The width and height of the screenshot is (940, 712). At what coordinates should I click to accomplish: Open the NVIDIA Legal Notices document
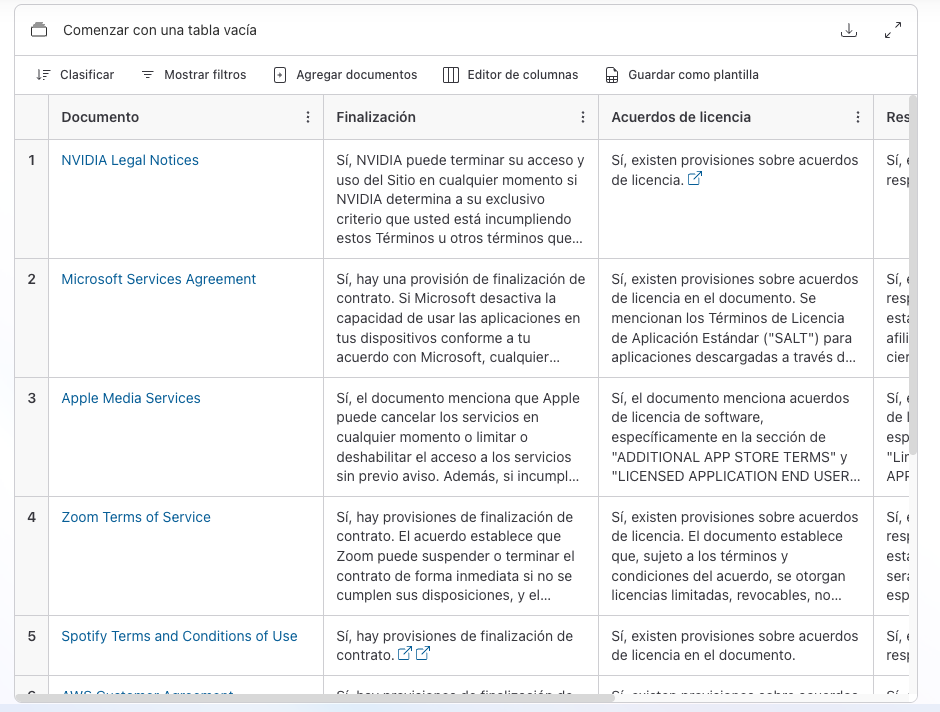[130, 160]
